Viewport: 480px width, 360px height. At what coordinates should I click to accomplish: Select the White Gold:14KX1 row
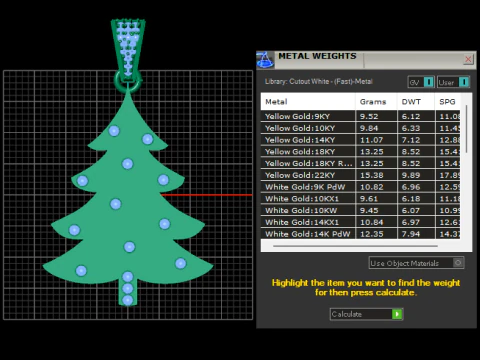(x=360, y=222)
